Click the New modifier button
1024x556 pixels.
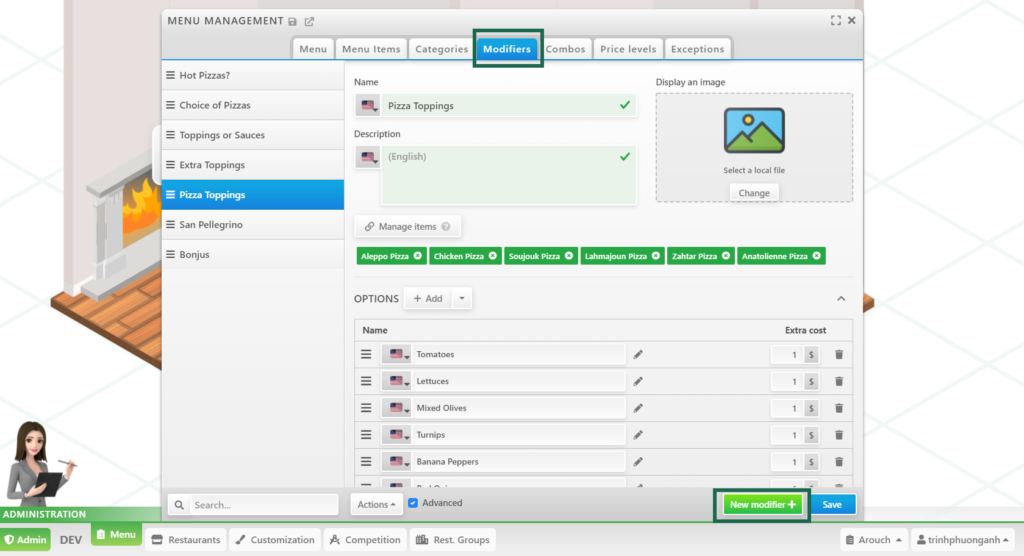point(762,505)
